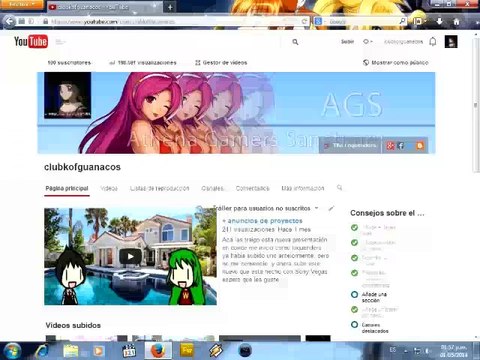Click the search bar magnifier in Firefox

(x=402, y=21)
